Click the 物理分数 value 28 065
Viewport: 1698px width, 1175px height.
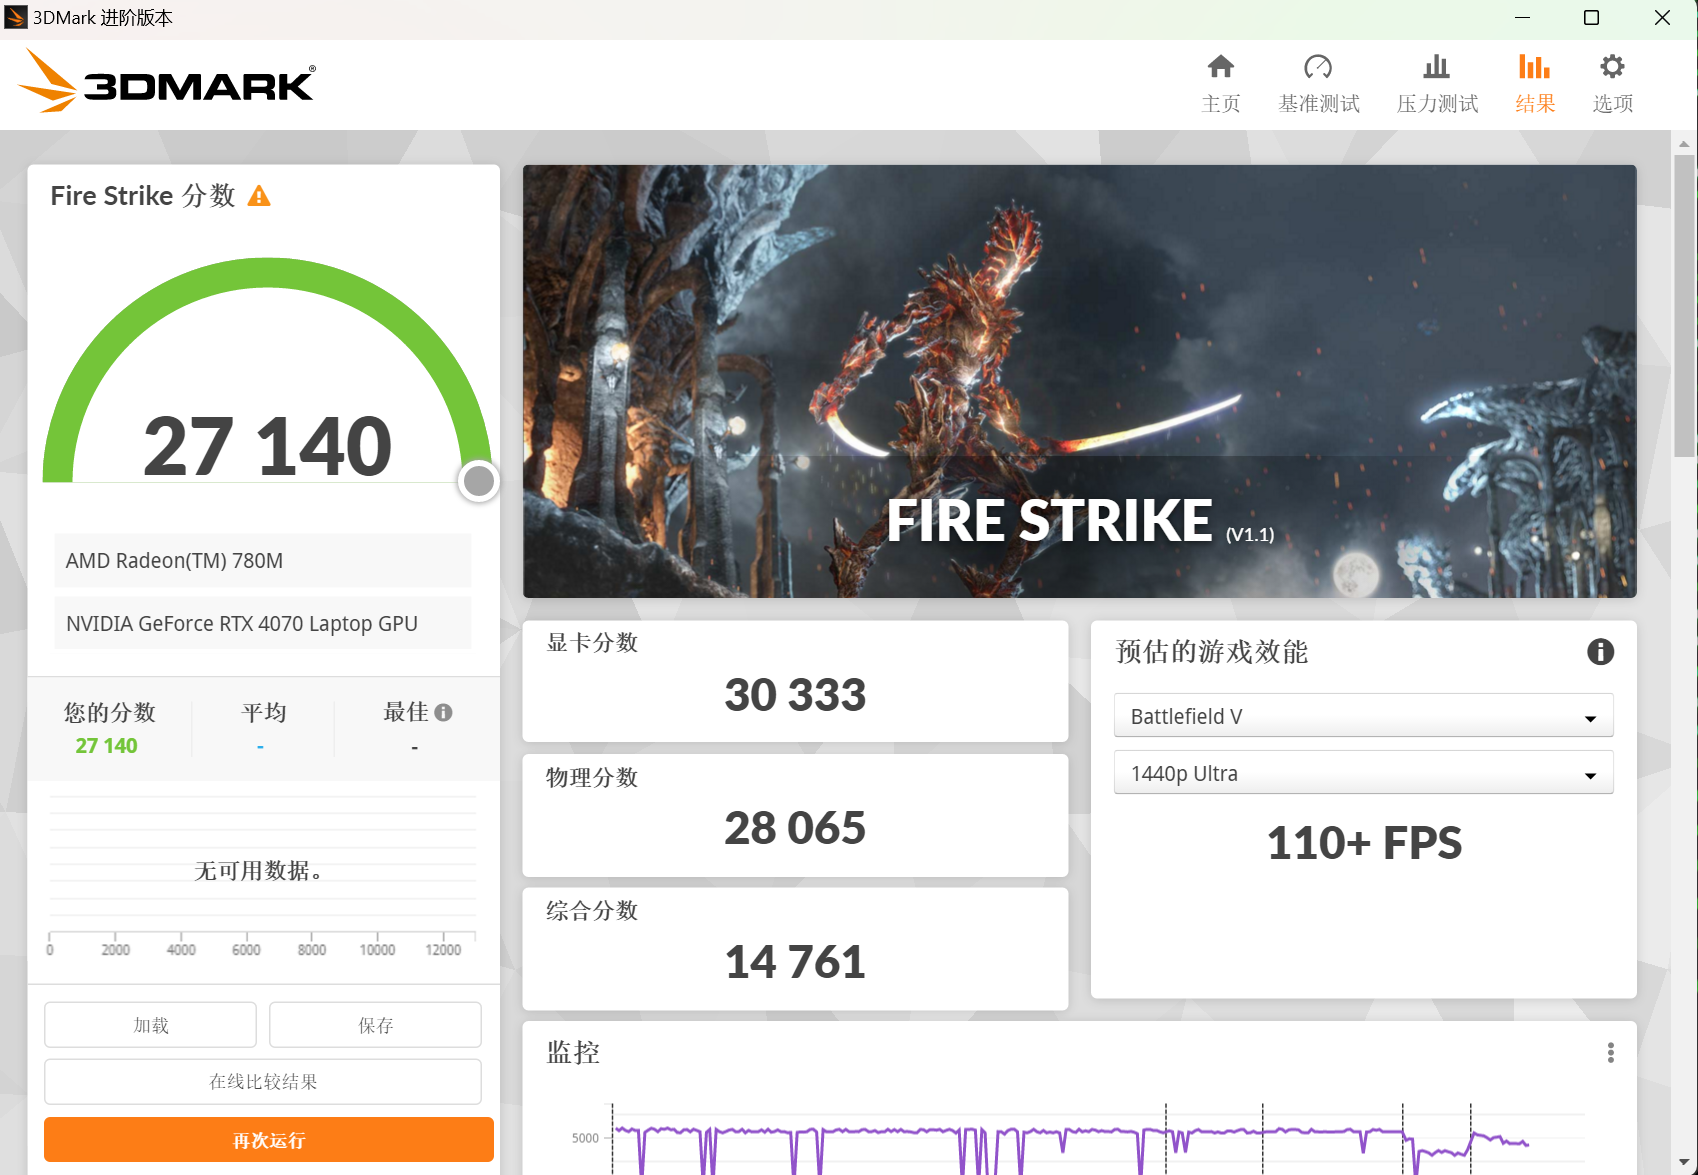coord(795,828)
